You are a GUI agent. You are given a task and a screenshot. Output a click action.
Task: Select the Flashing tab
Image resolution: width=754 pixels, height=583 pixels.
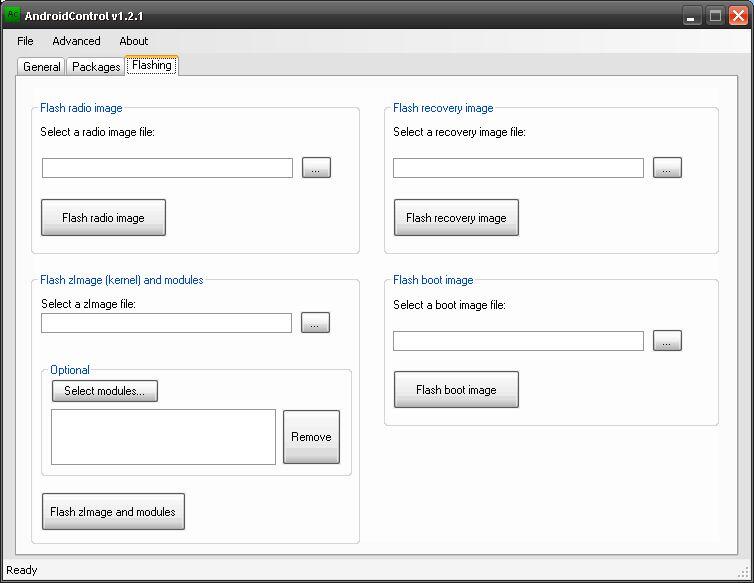[152, 65]
